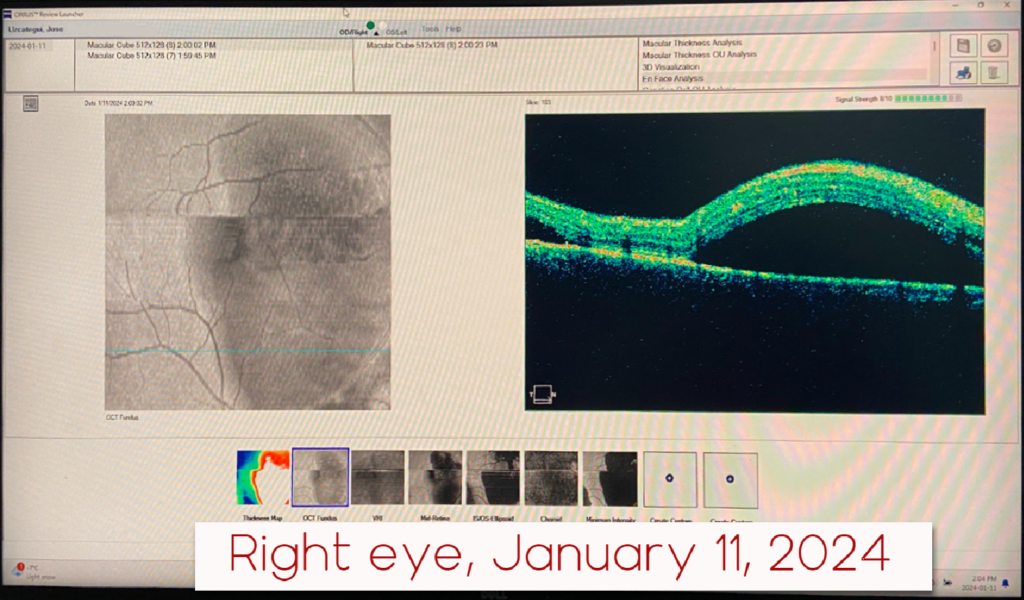Click the notification bell in the taskbar
This screenshot has width=1024, height=600.
pos(1006,582)
